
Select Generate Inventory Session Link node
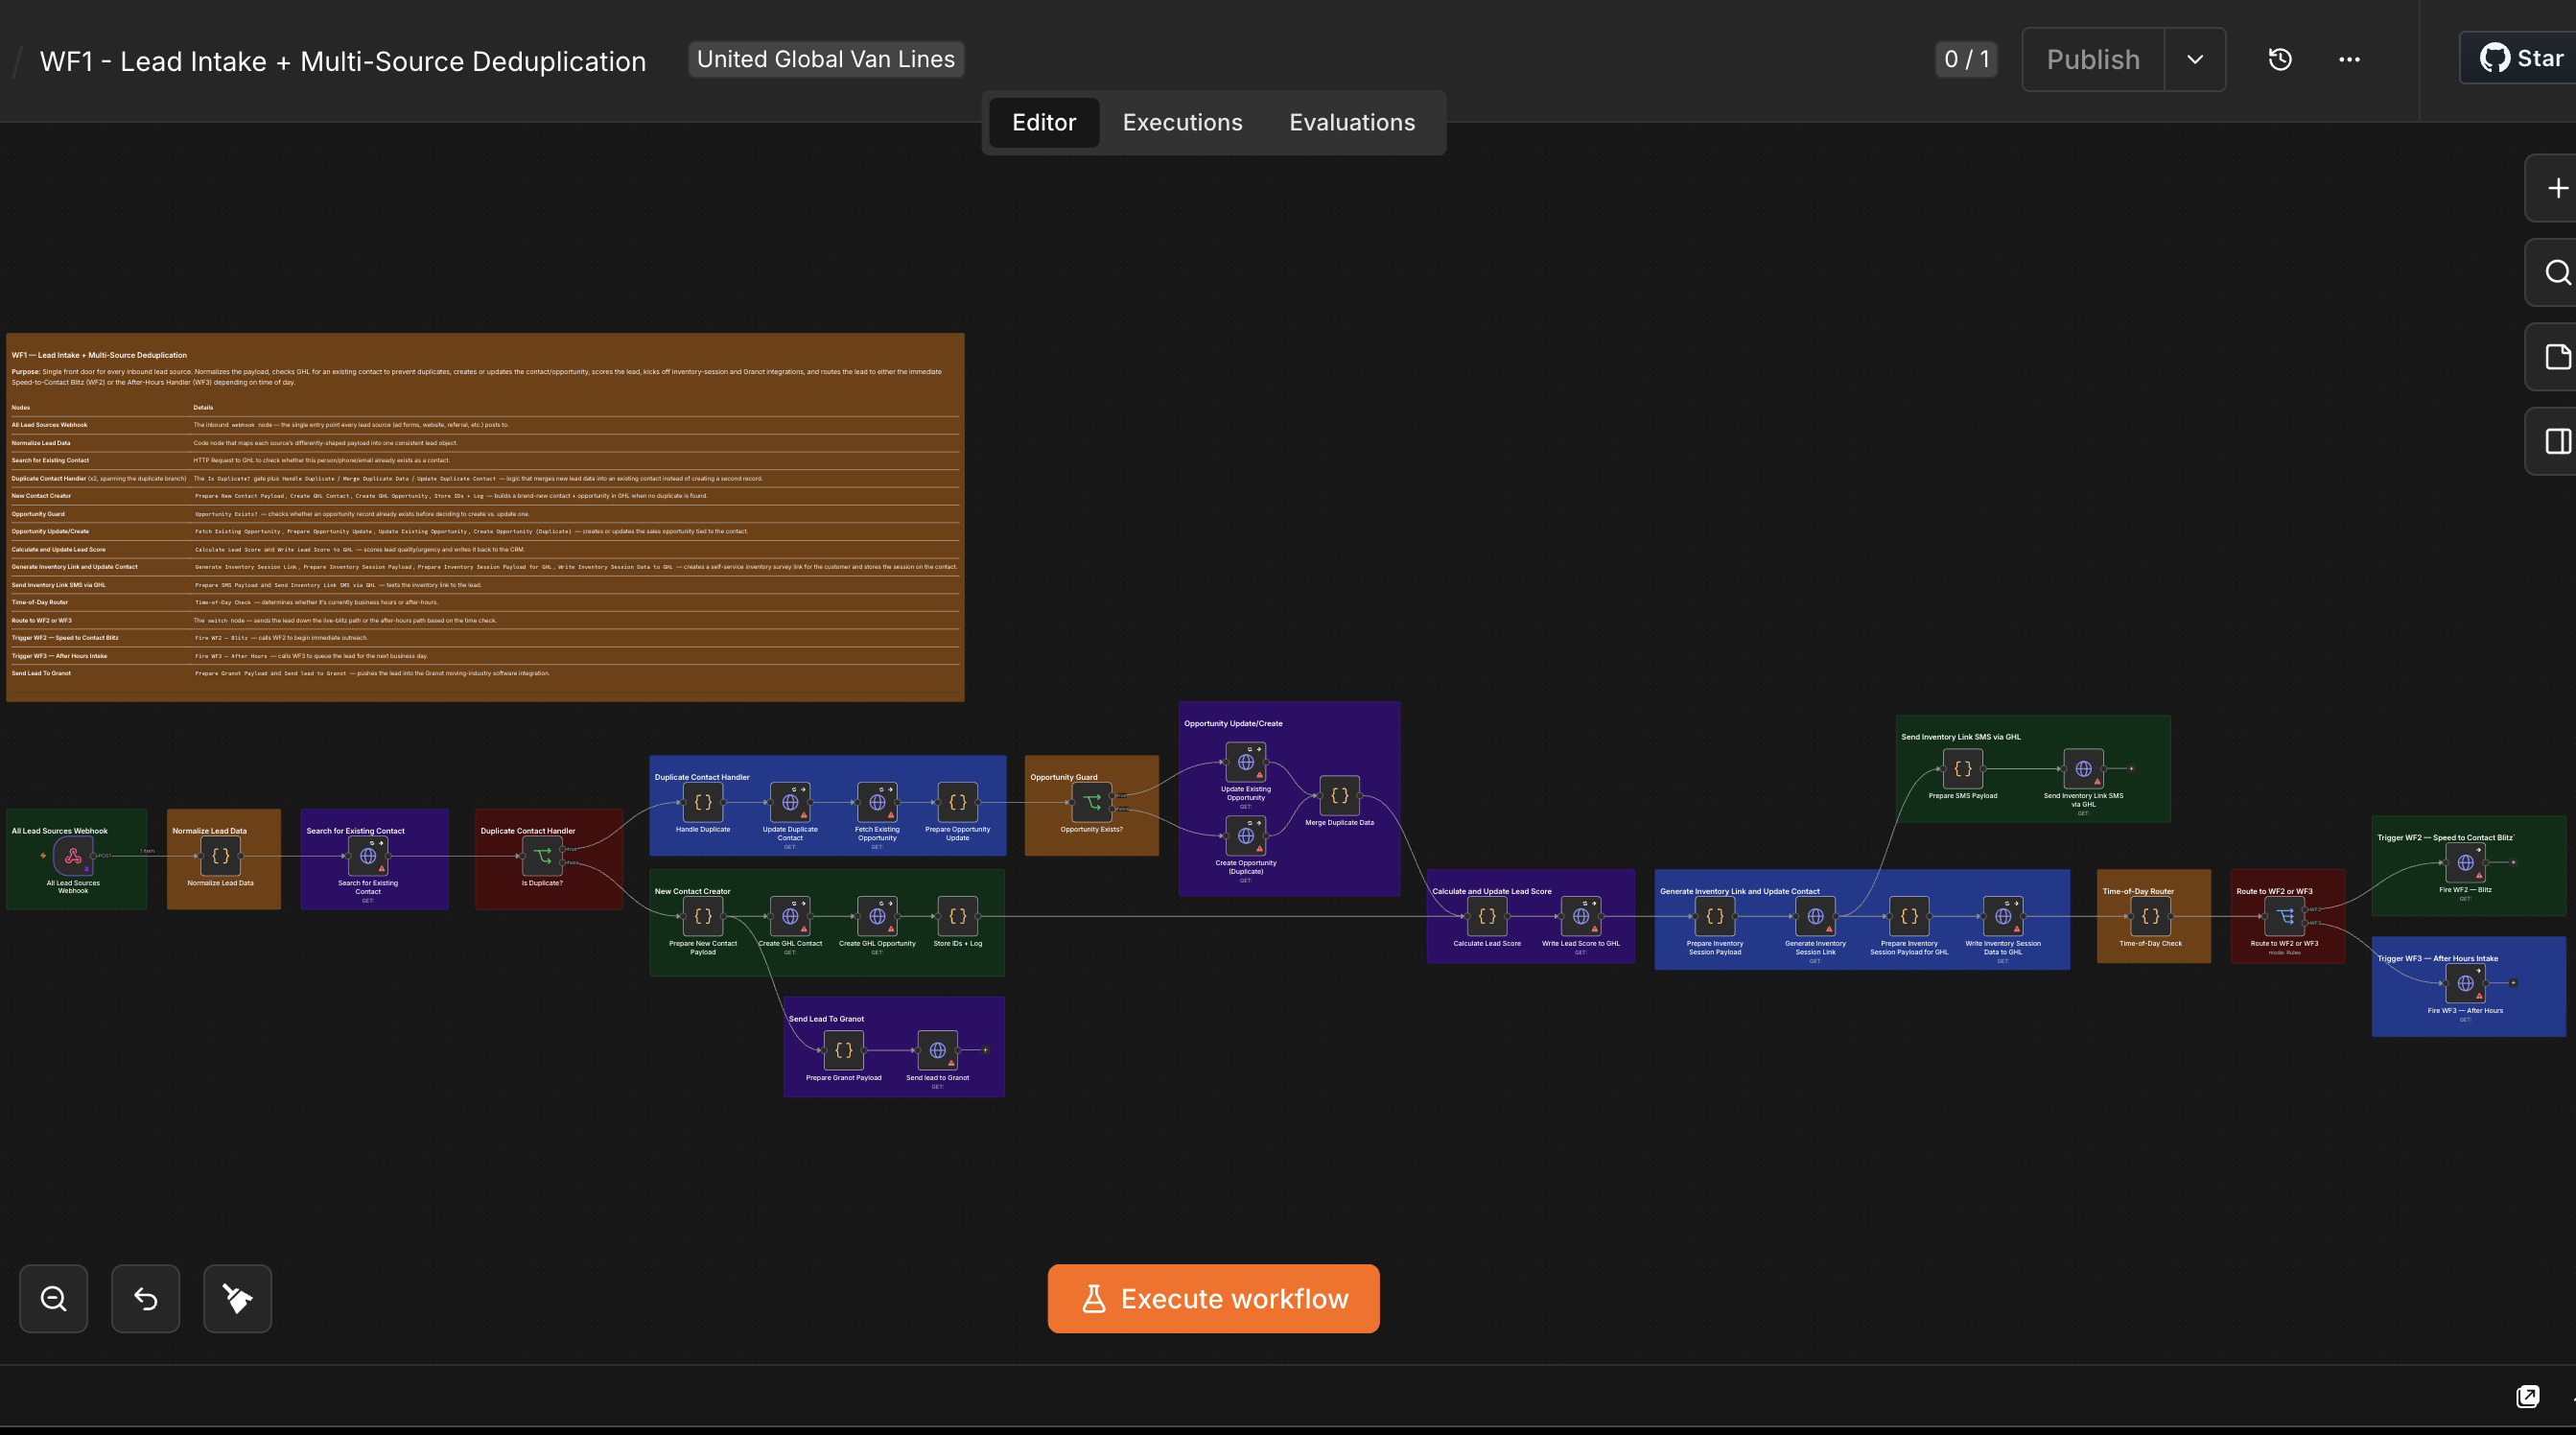(x=1816, y=916)
